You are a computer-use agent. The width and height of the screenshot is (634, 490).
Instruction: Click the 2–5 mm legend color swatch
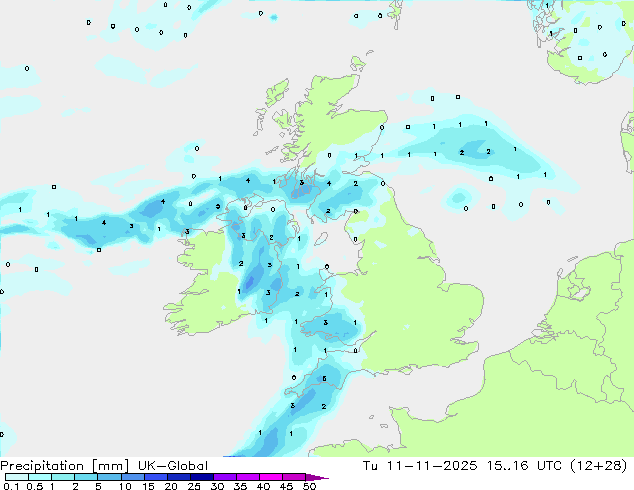coord(86,477)
